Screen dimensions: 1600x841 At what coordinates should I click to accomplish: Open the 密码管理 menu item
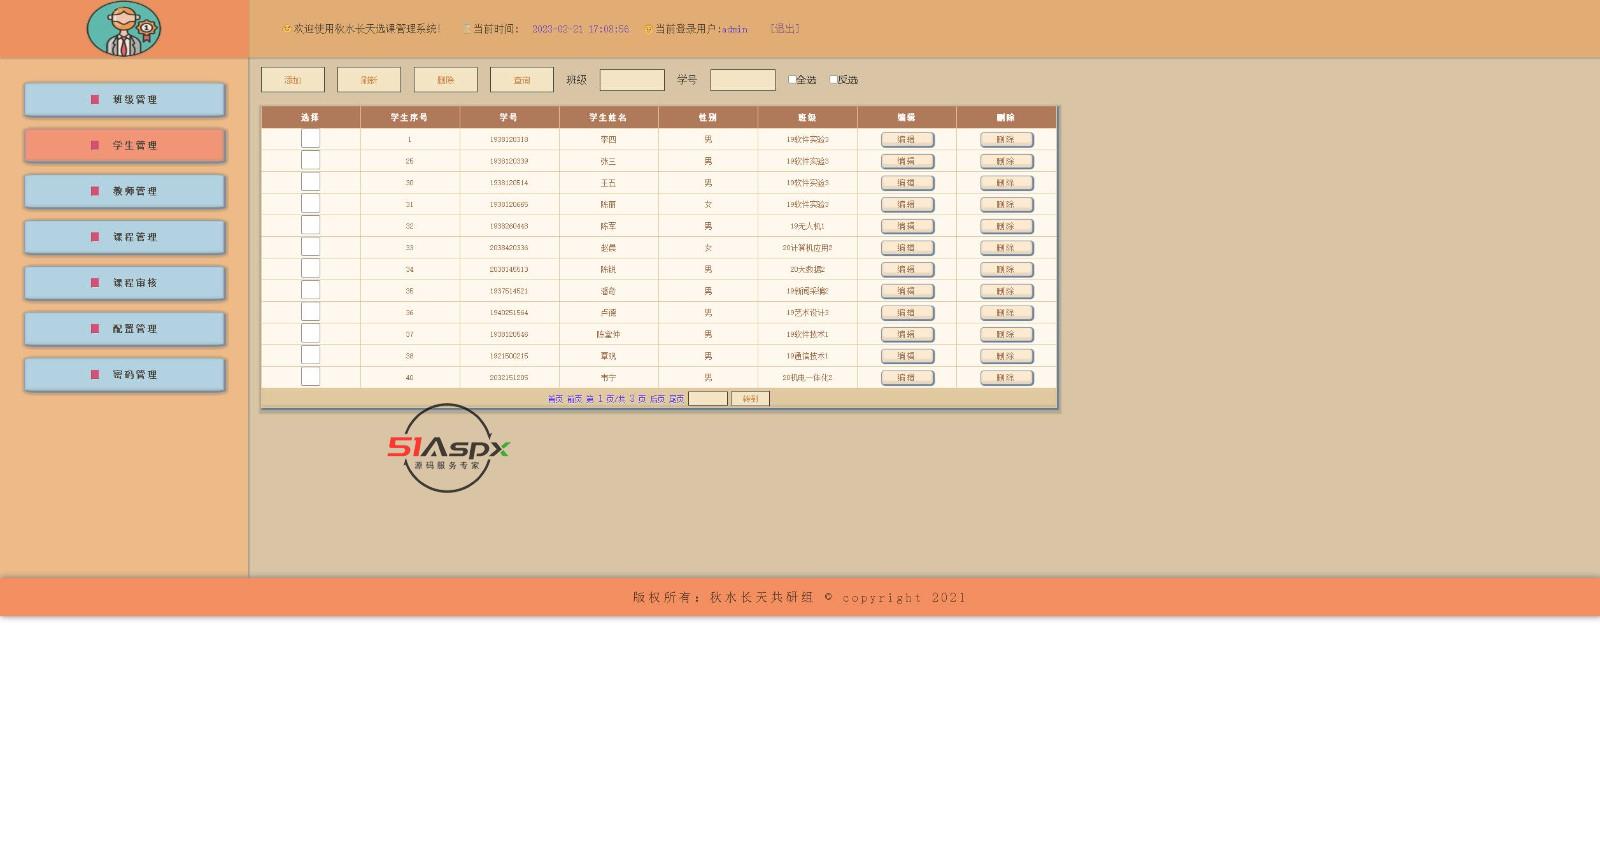(x=125, y=375)
